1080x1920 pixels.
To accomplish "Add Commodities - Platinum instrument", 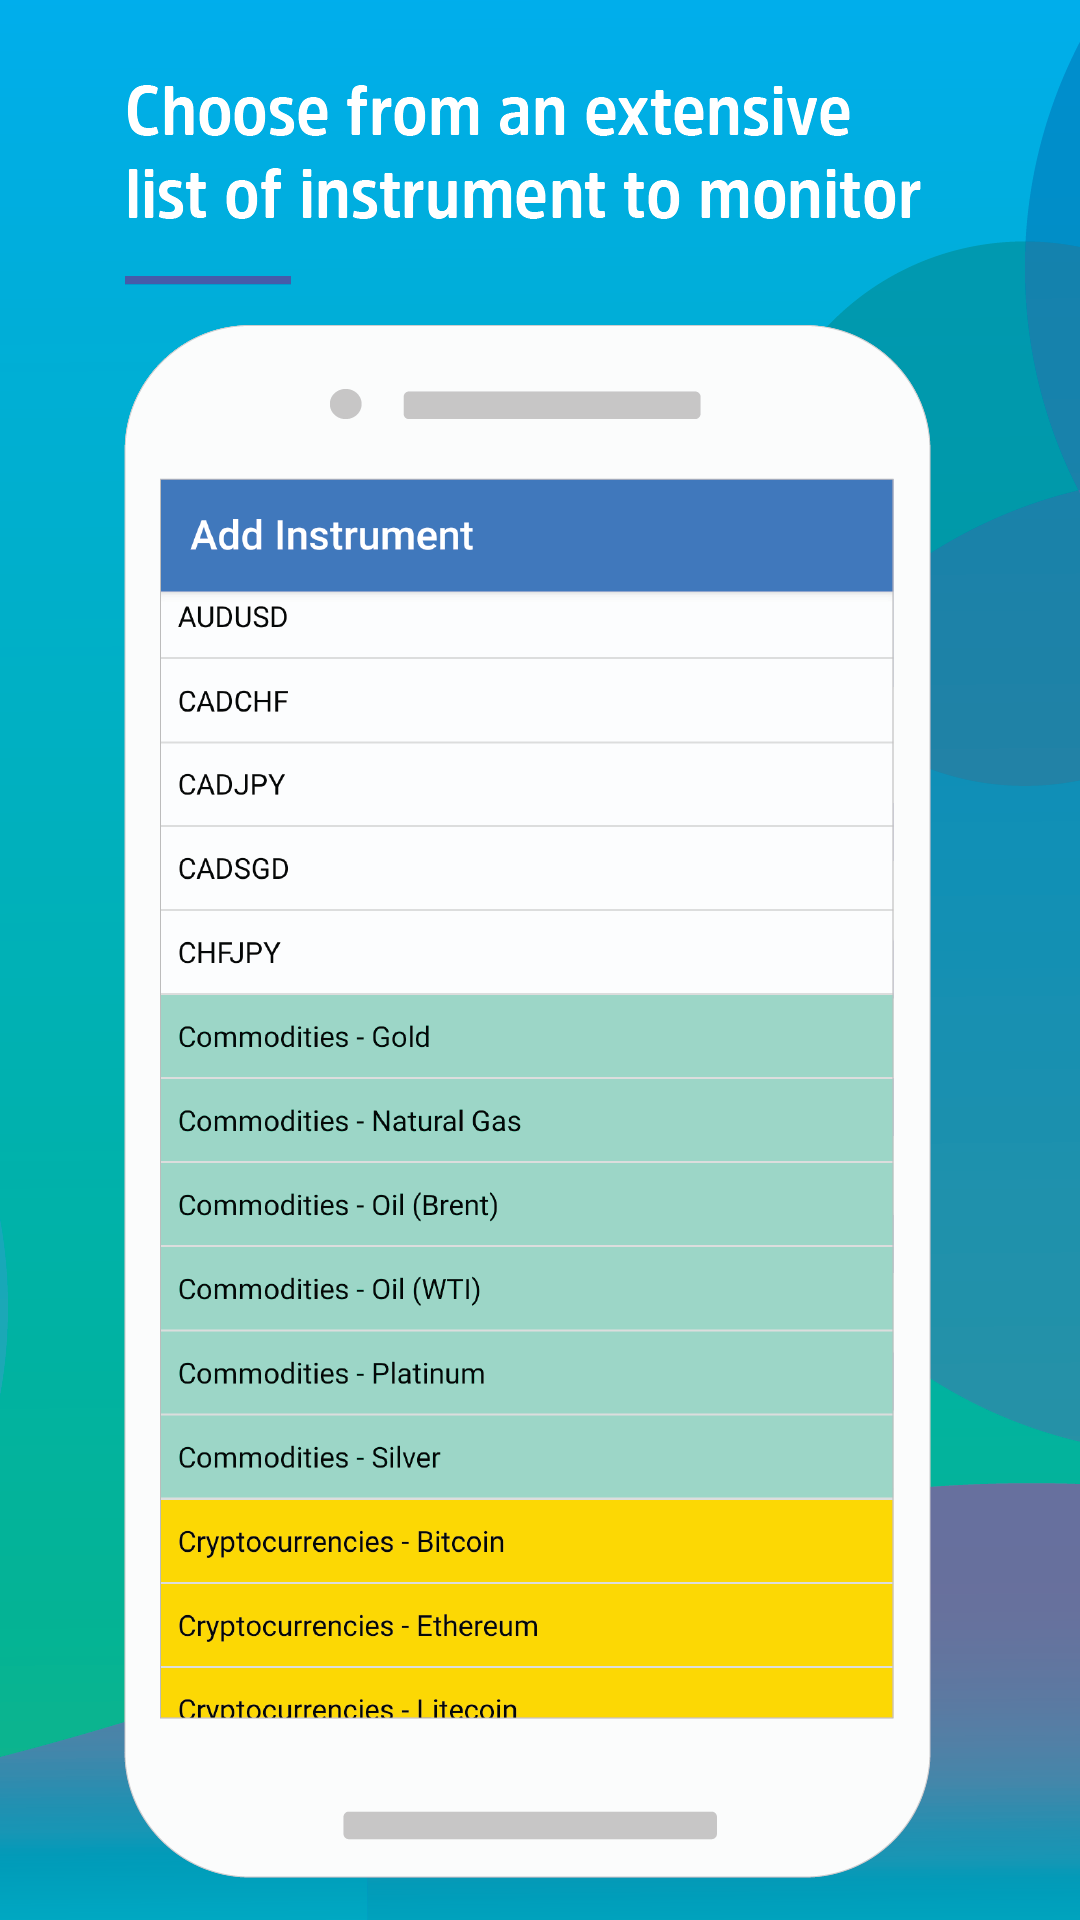I will pos(526,1373).
